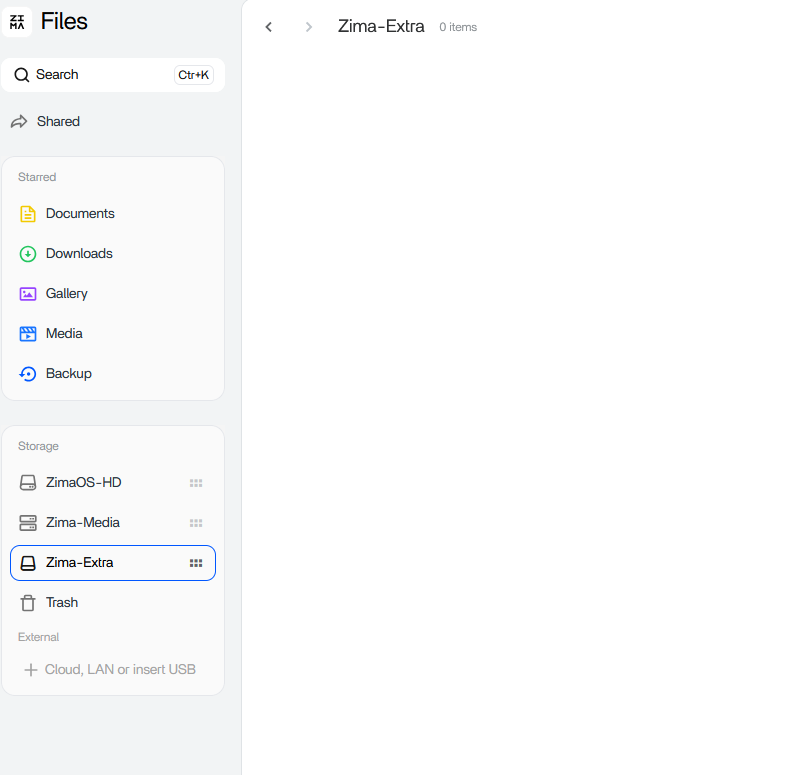
Task: Click the Zima logo icon
Action: pyautogui.click(x=17, y=21)
